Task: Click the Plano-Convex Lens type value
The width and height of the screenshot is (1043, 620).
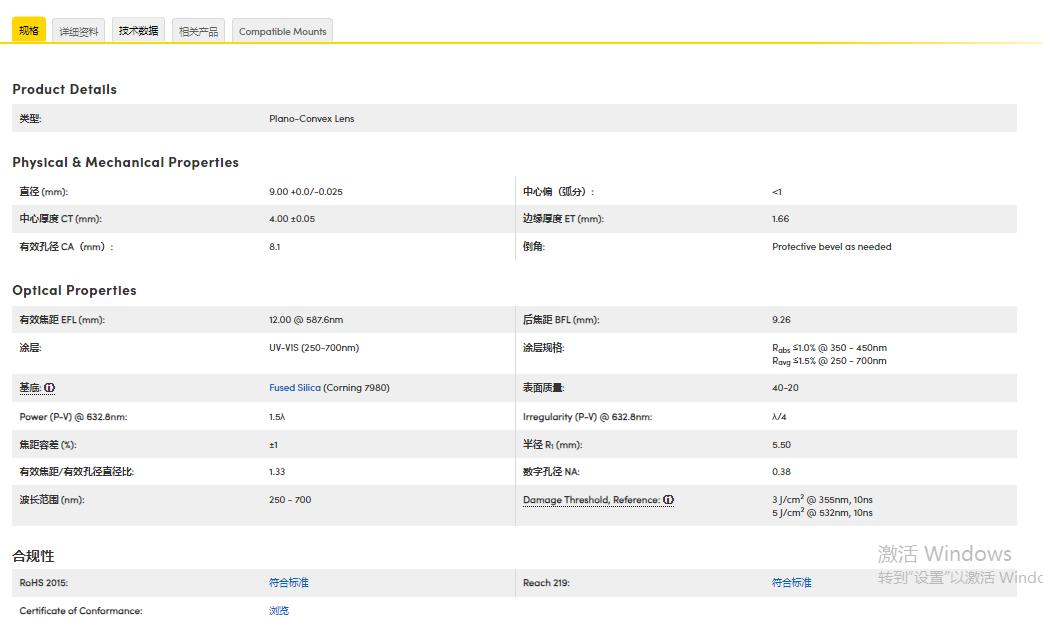Action: (x=311, y=119)
